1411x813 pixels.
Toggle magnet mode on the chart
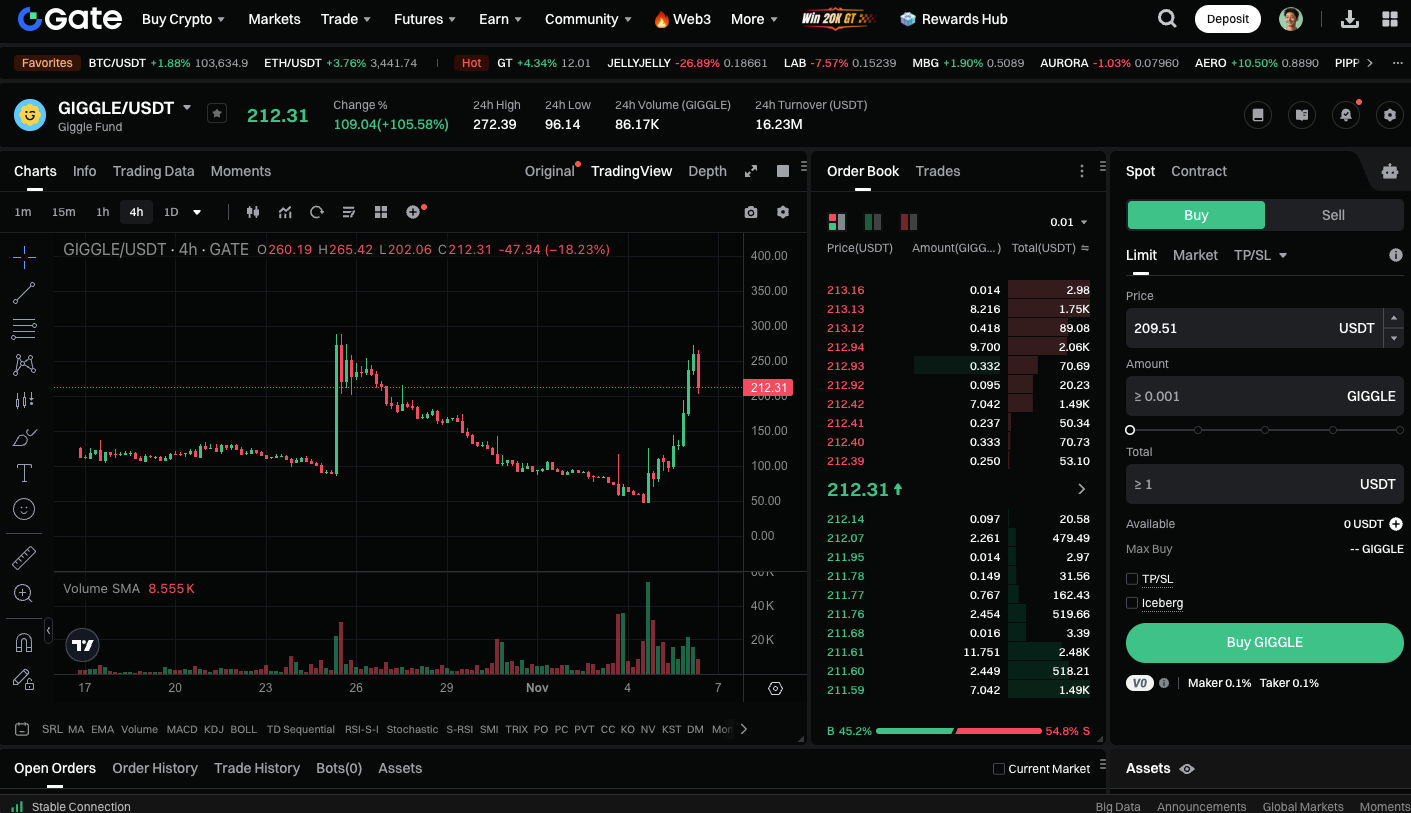click(24, 641)
